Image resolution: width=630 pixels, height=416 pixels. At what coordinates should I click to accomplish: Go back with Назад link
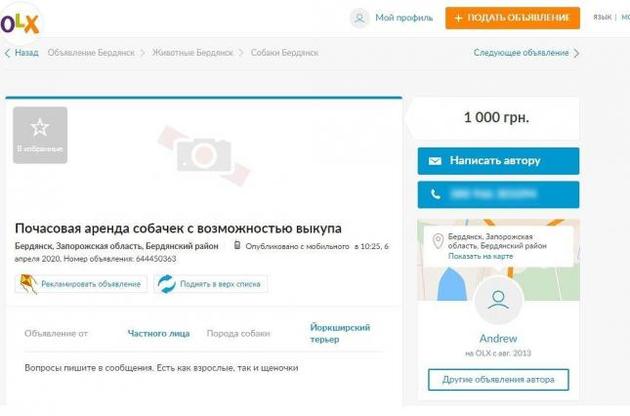[x=27, y=53]
